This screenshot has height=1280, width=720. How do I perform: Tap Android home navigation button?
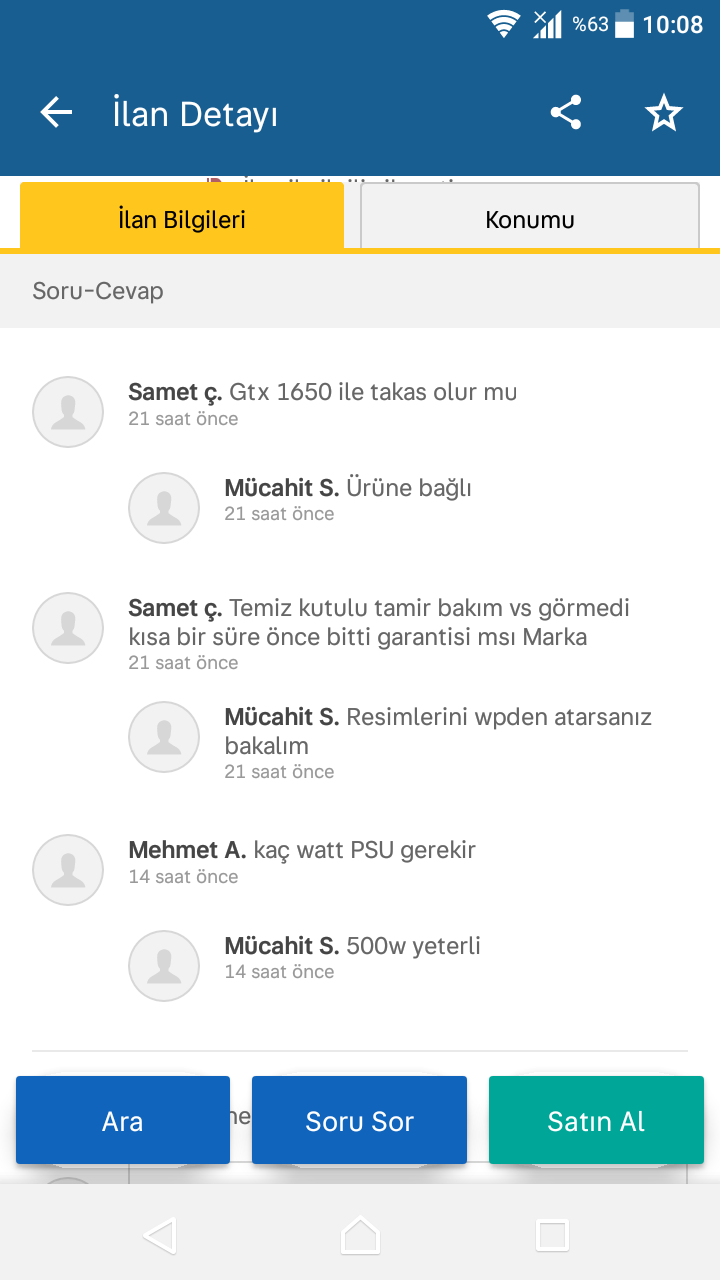[360, 1235]
